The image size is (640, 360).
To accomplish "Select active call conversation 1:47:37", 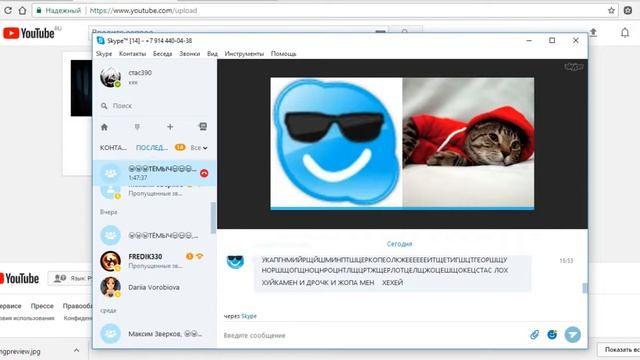I will (154, 173).
